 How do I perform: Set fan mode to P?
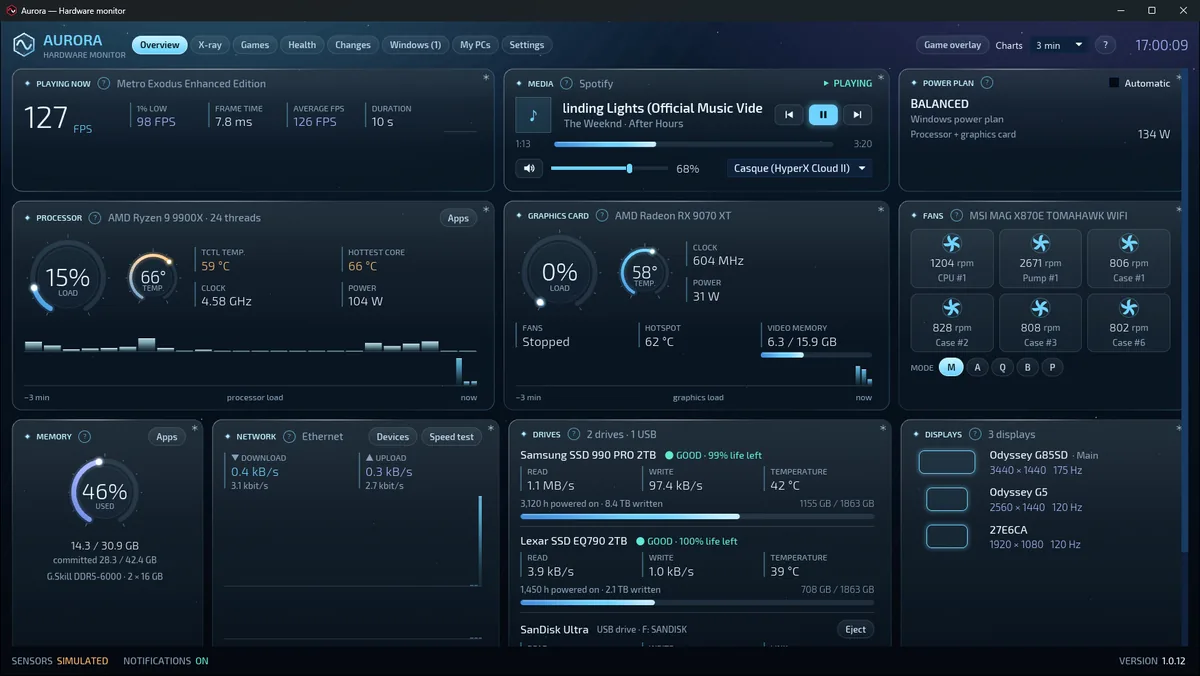pos(1051,367)
